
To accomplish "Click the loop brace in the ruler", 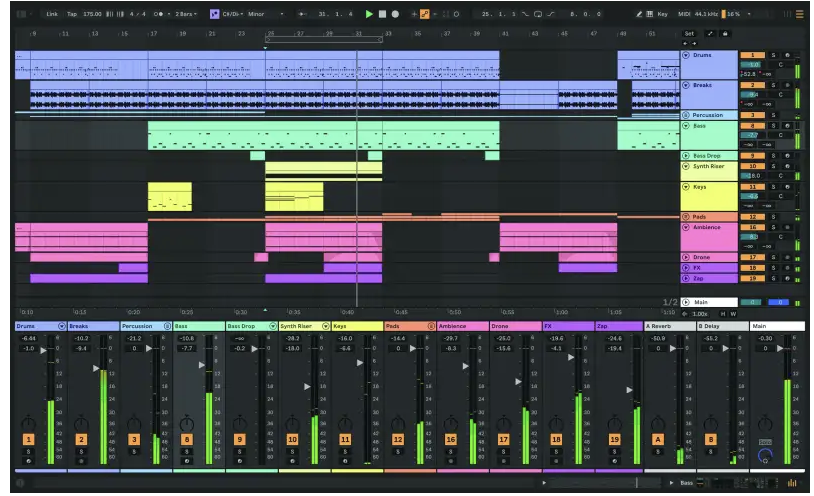I will [x=324, y=39].
